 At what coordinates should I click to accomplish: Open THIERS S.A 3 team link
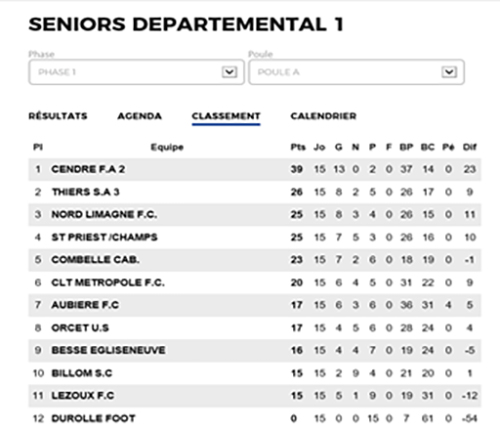85,192
